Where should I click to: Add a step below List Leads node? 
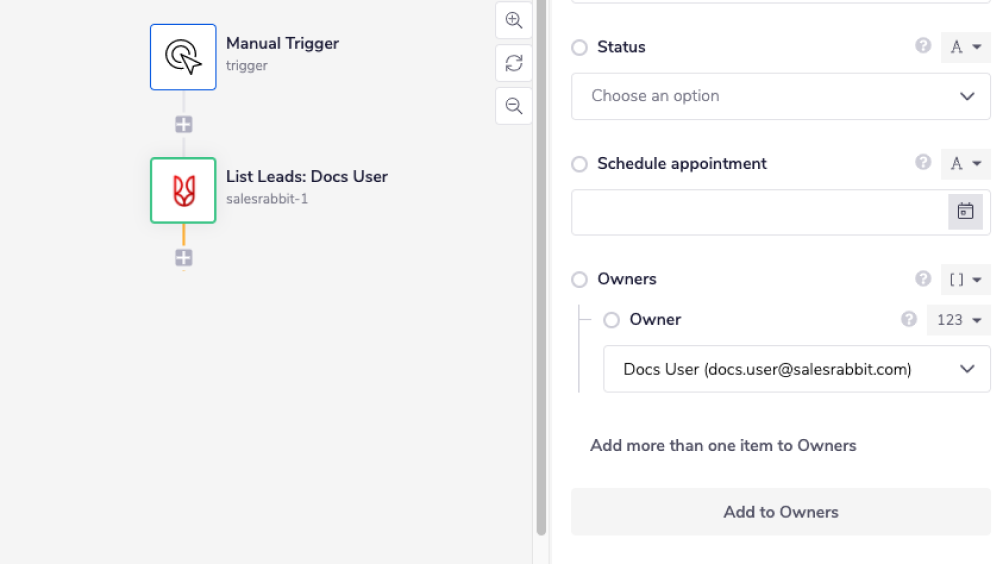184,258
